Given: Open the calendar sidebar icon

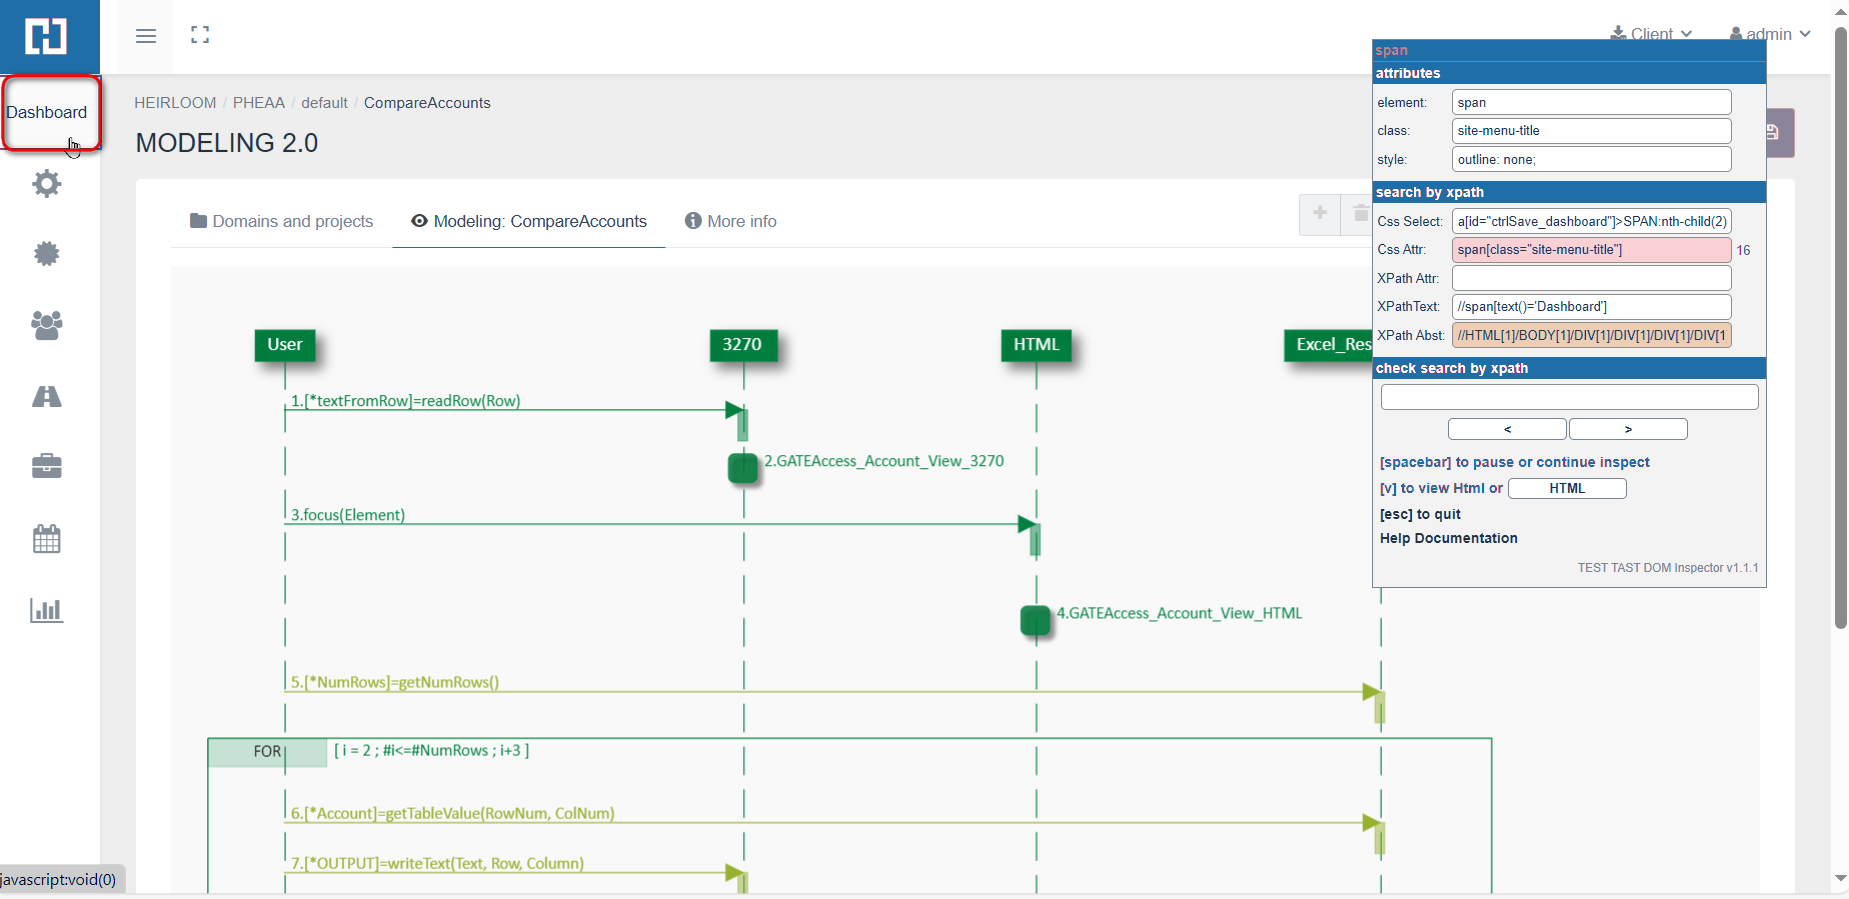Looking at the screenshot, I should pos(47,539).
